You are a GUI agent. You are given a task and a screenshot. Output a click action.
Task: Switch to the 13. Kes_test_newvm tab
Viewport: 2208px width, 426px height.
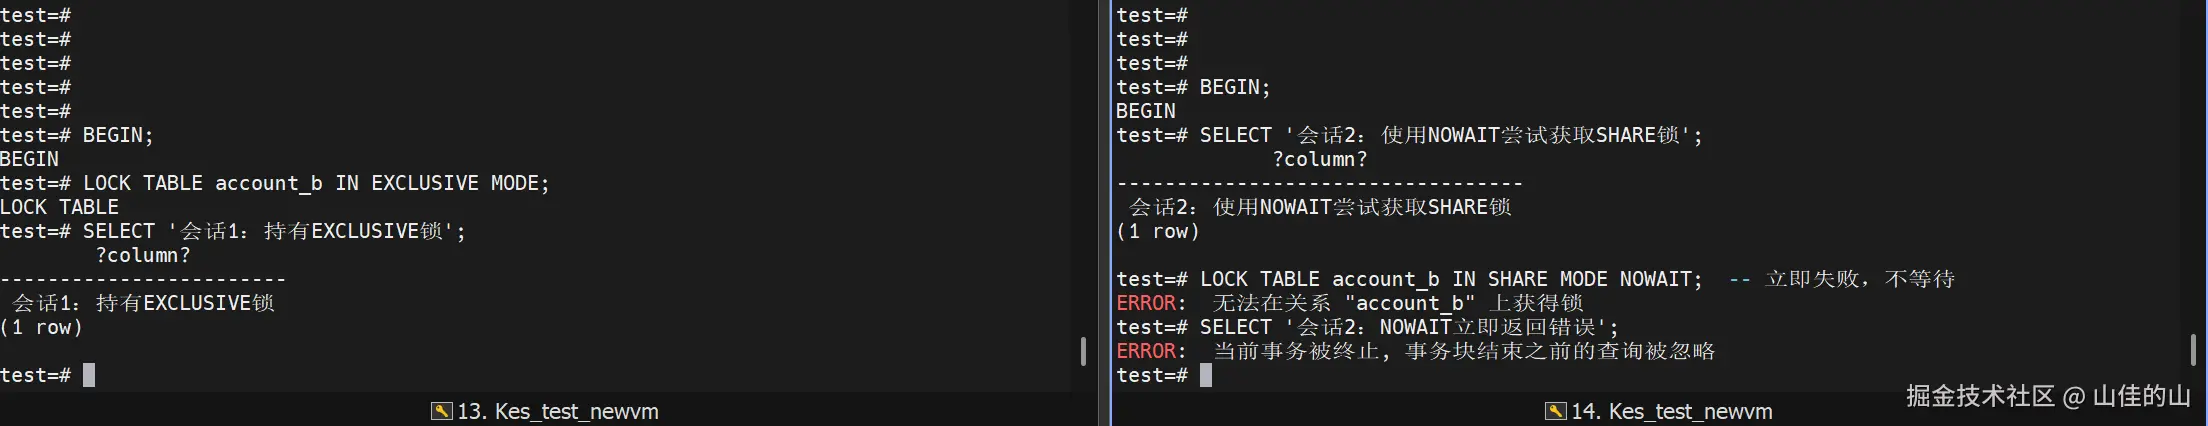557,411
